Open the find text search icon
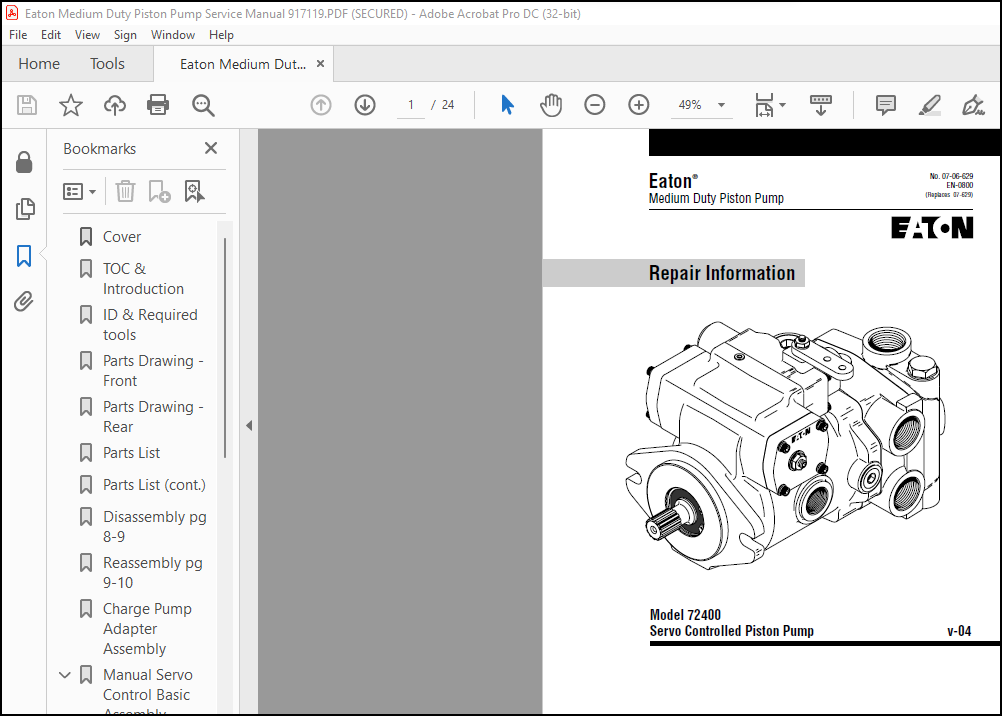The width and height of the screenshot is (1002, 716). point(203,105)
